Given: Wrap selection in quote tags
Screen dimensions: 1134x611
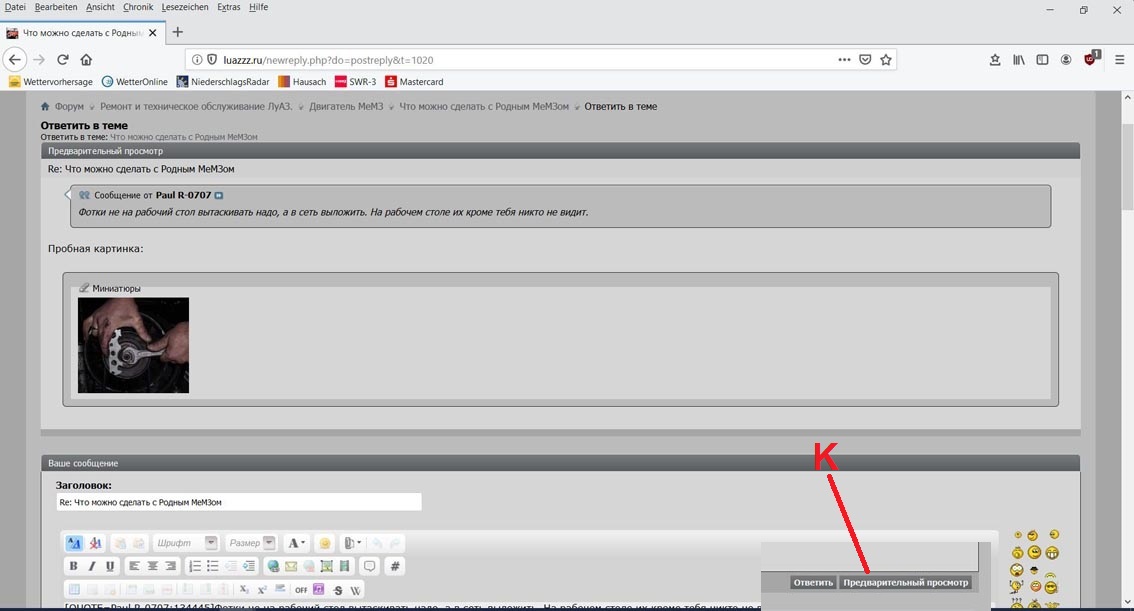Looking at the screenshot, I should coord(370,566).
